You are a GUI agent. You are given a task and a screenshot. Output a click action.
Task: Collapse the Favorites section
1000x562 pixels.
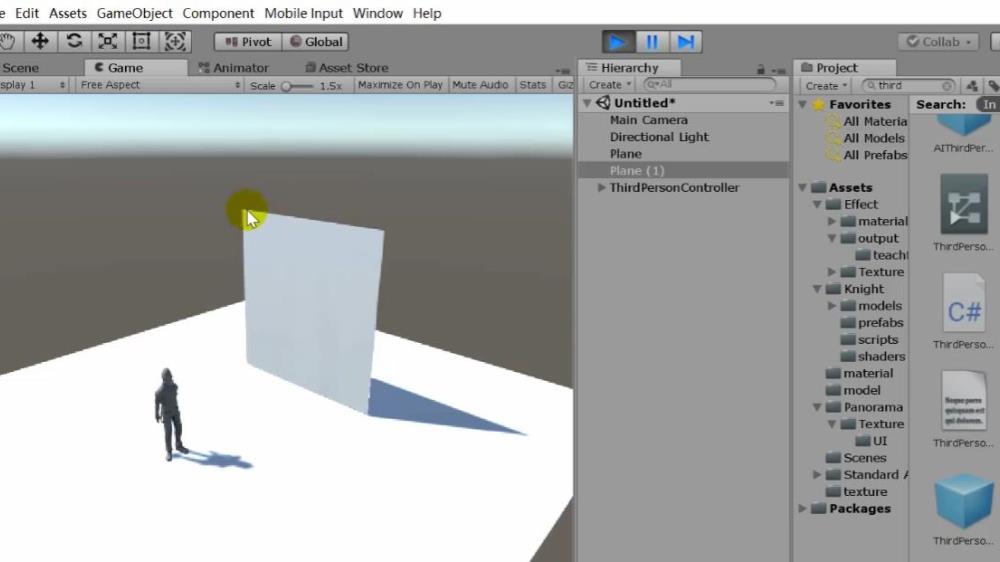coord(802,104)
